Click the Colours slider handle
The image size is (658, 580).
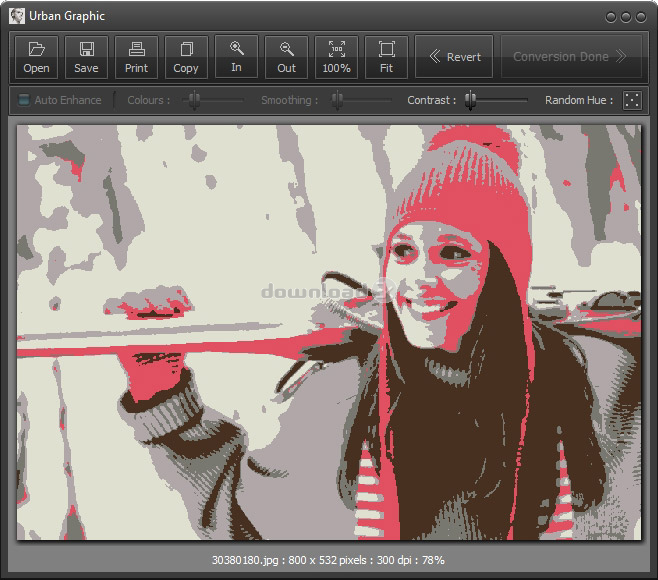194,100
